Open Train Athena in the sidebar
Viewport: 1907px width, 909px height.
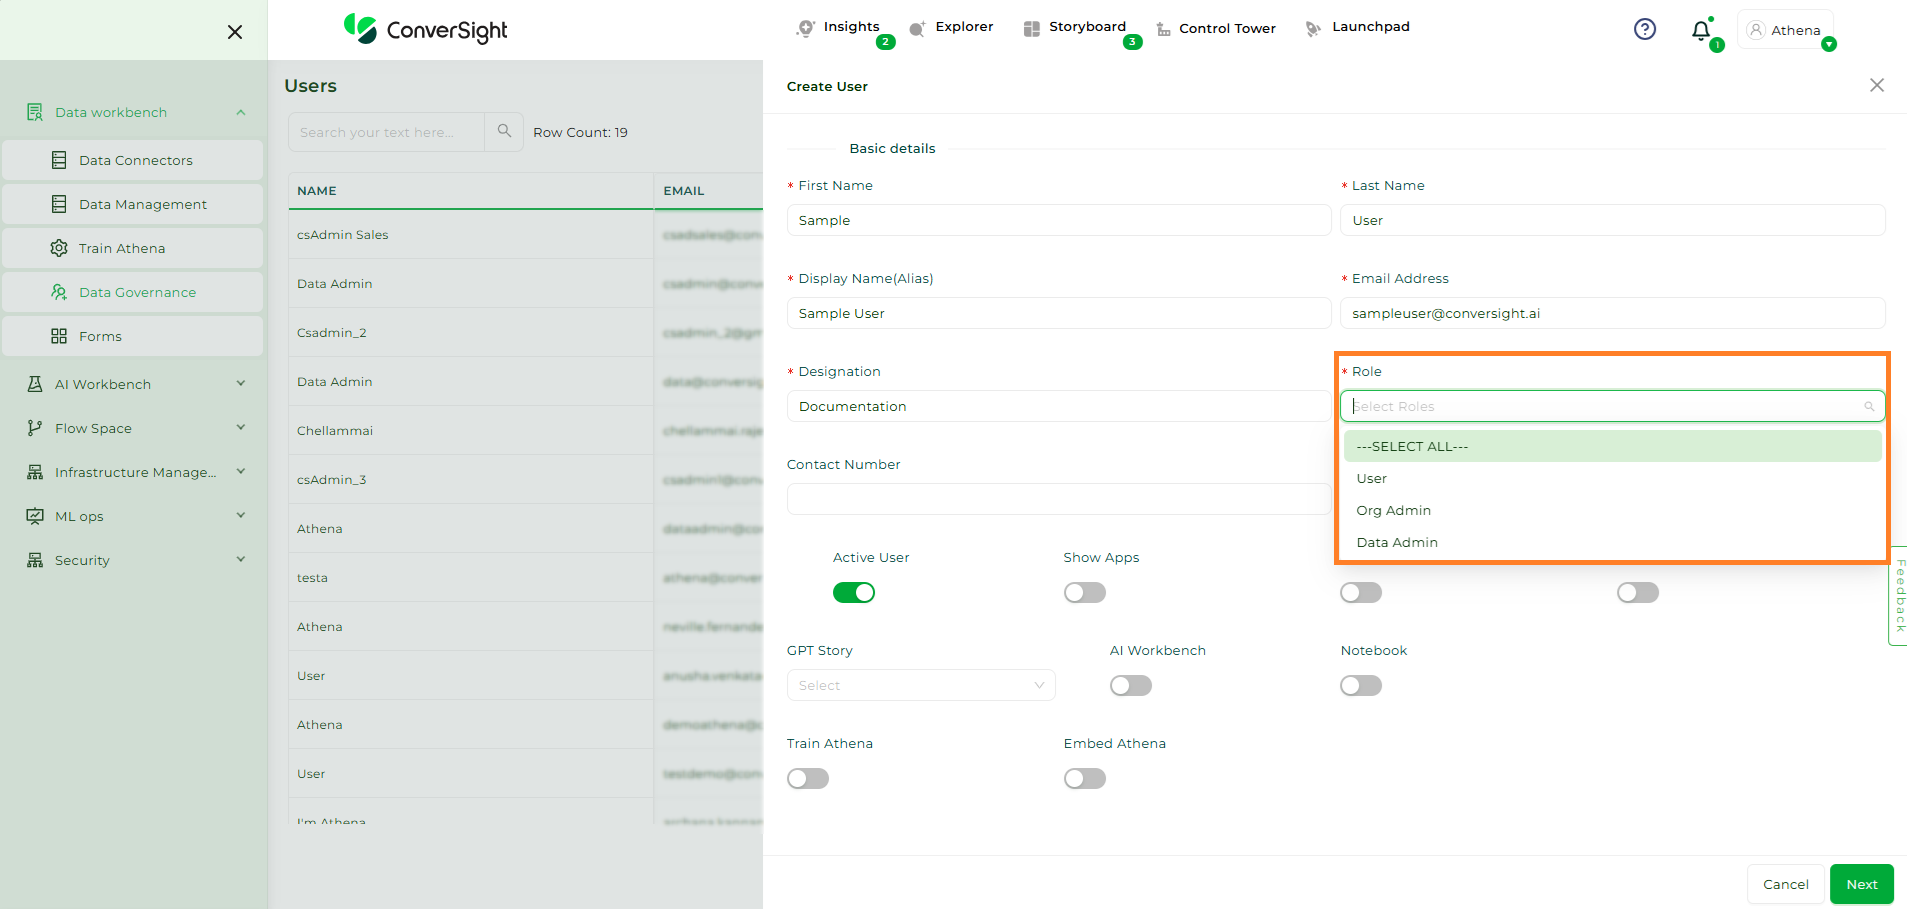121,248
